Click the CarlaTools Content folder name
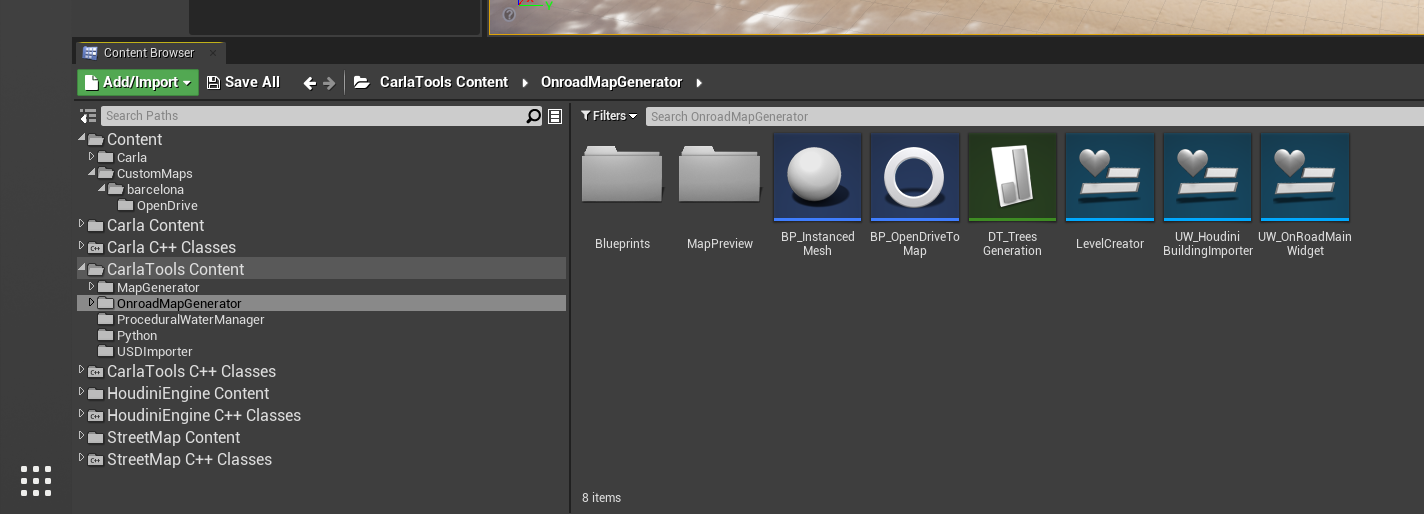The image size is (1424, 514). (x=175, y=269)
